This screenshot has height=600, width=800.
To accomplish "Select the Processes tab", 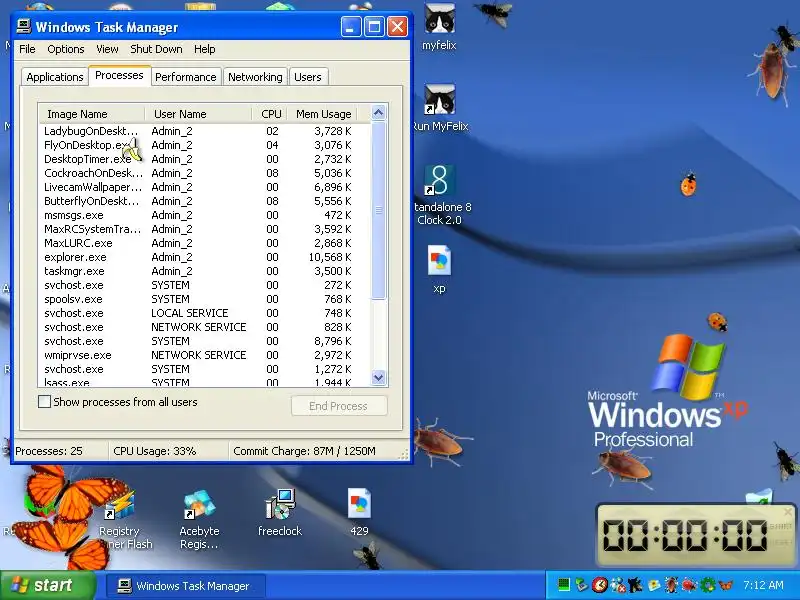I will click(119, 76).
